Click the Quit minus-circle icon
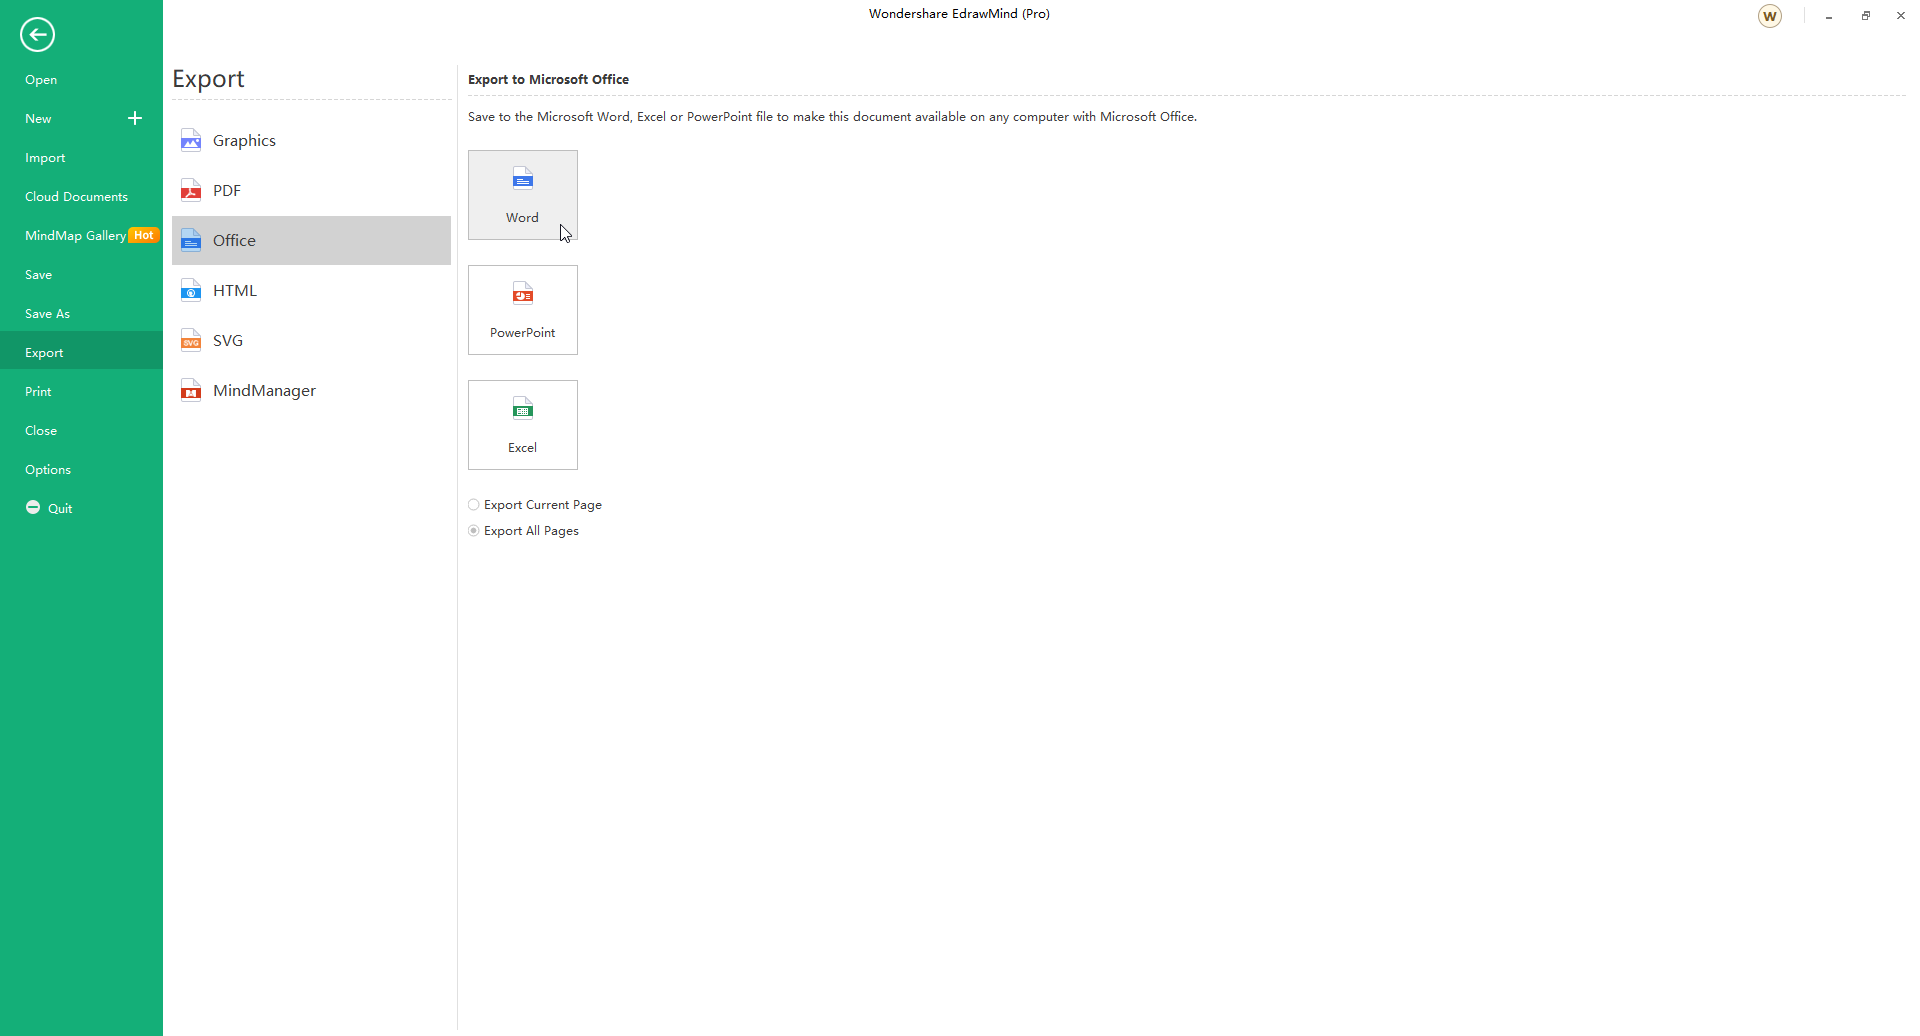This screenshot has height=1036, width=1920. [33, 508]
